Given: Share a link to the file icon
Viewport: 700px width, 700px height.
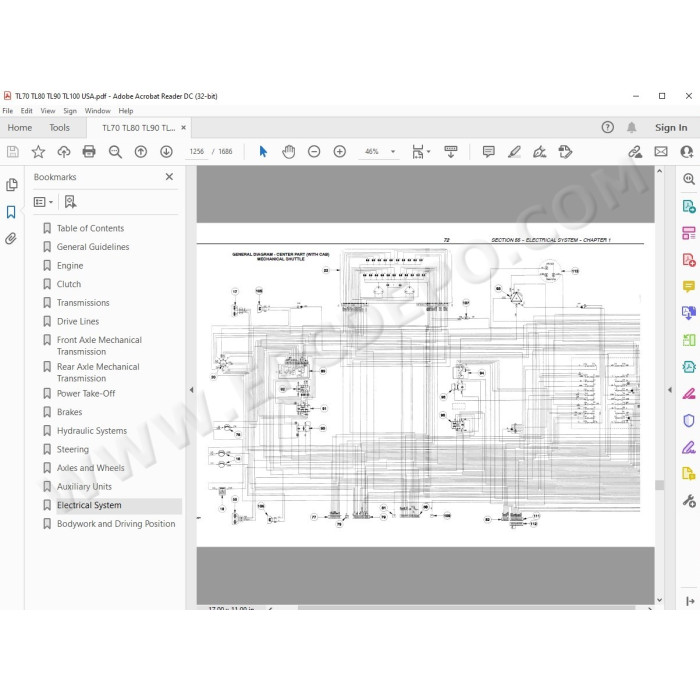Looking at the screenshot, I should (635, 152).
